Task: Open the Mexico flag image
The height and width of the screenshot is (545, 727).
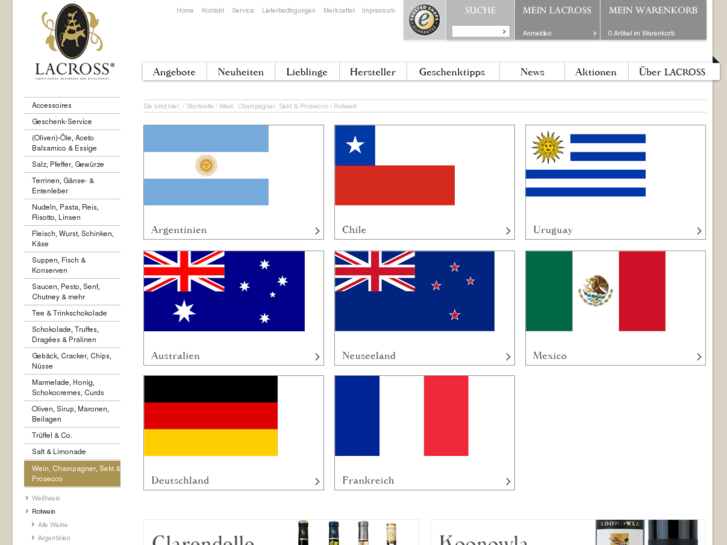Action: pyautogui.click(x=596, y=291)
